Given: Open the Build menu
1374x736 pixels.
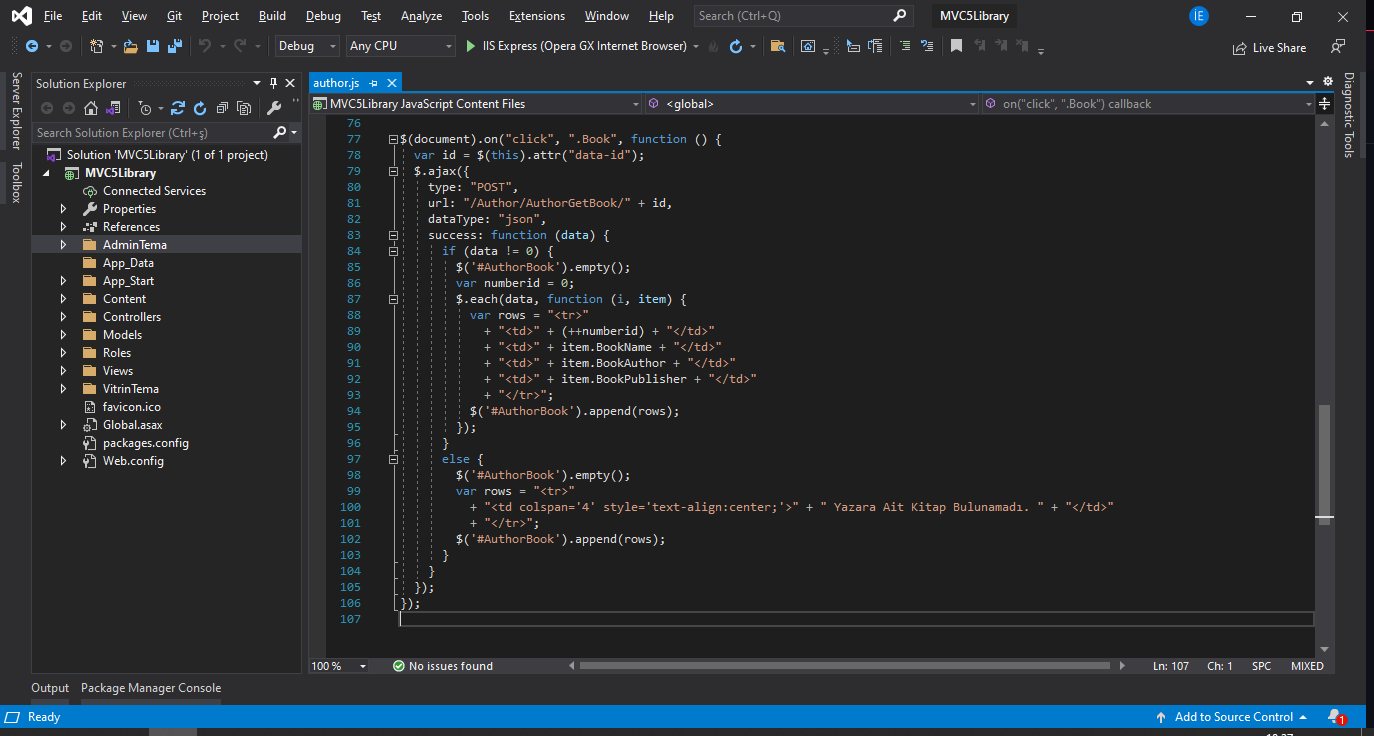Looking at the screenshot, I should coord(272,16).
